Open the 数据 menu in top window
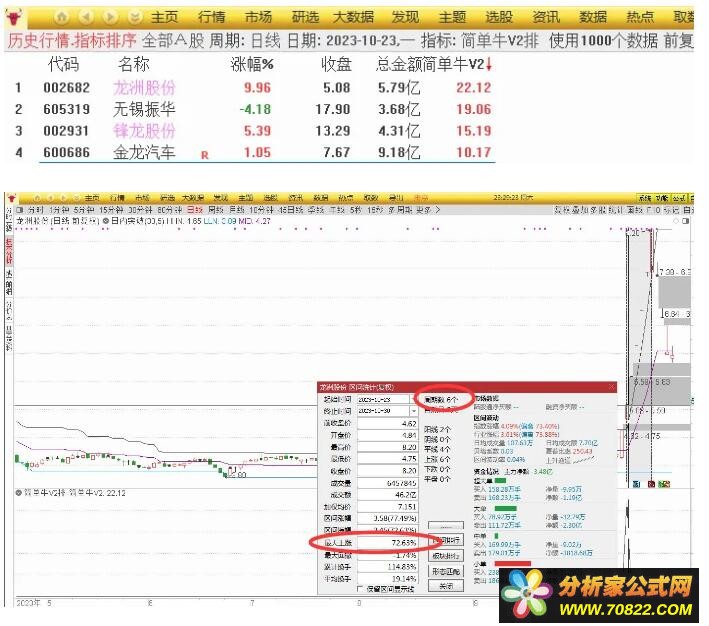This screenshot has width=709, height=626. pyautogui.click(x=593, y=17)
